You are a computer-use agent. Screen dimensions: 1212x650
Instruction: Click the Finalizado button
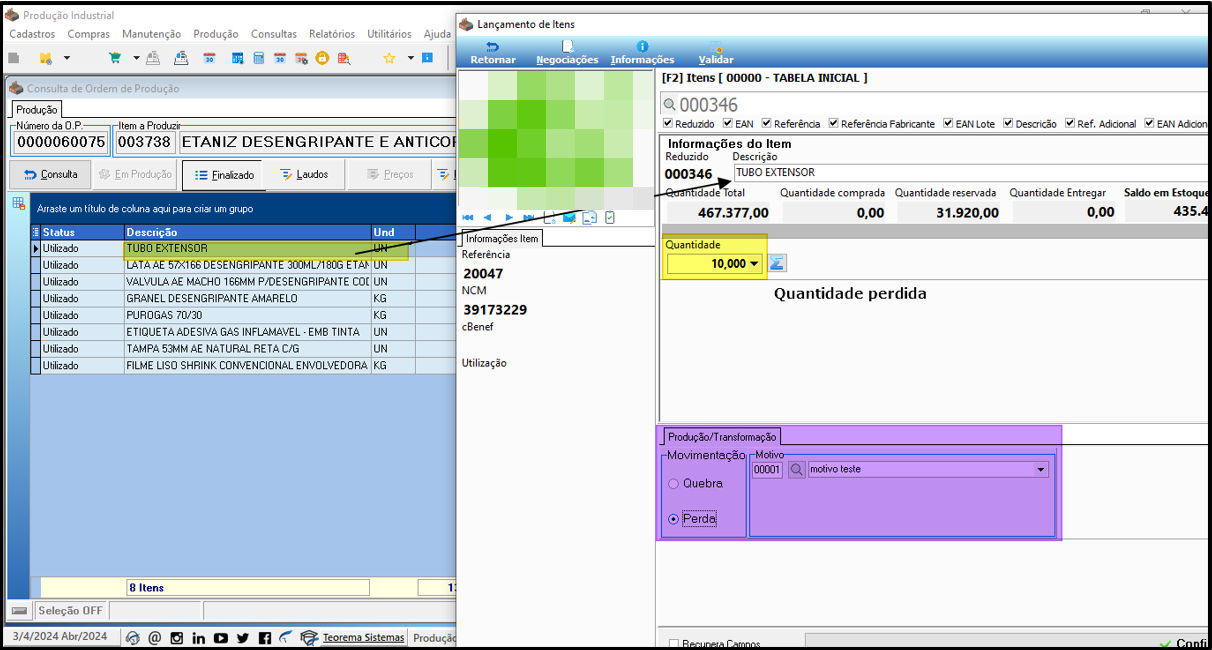click(x=222, y=174)
